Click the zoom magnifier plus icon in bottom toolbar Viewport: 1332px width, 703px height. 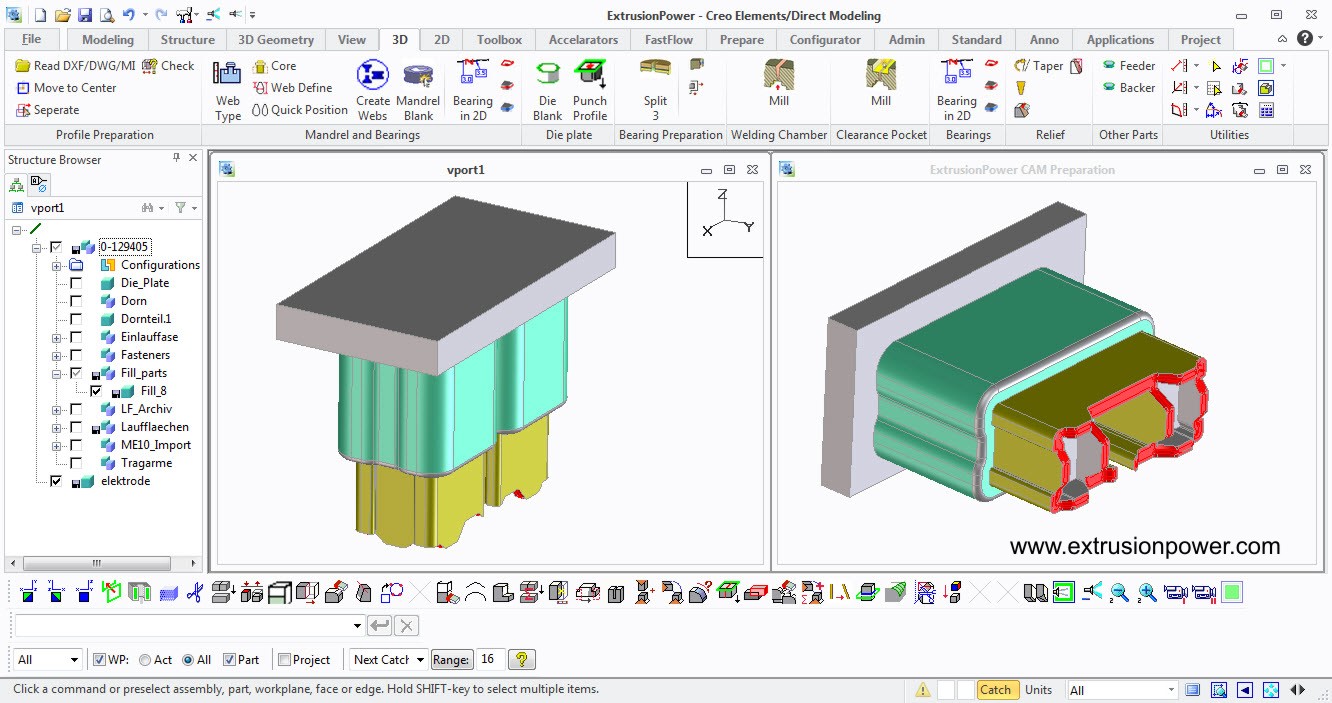tap(1147, 593)
